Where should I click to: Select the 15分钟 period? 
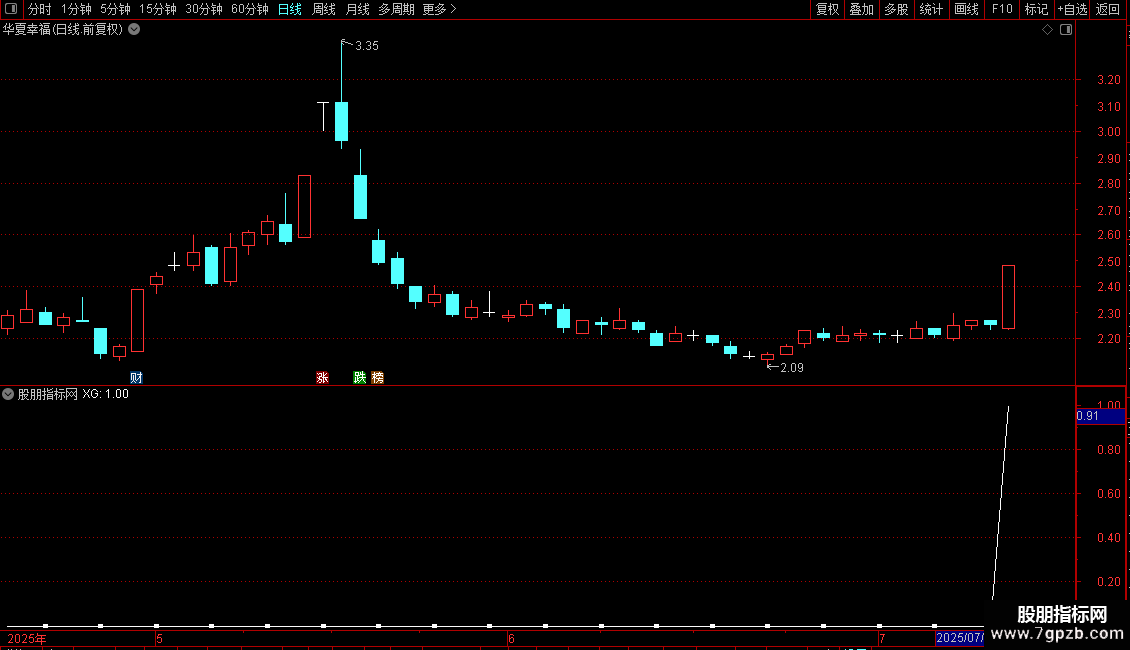point(157,9)
